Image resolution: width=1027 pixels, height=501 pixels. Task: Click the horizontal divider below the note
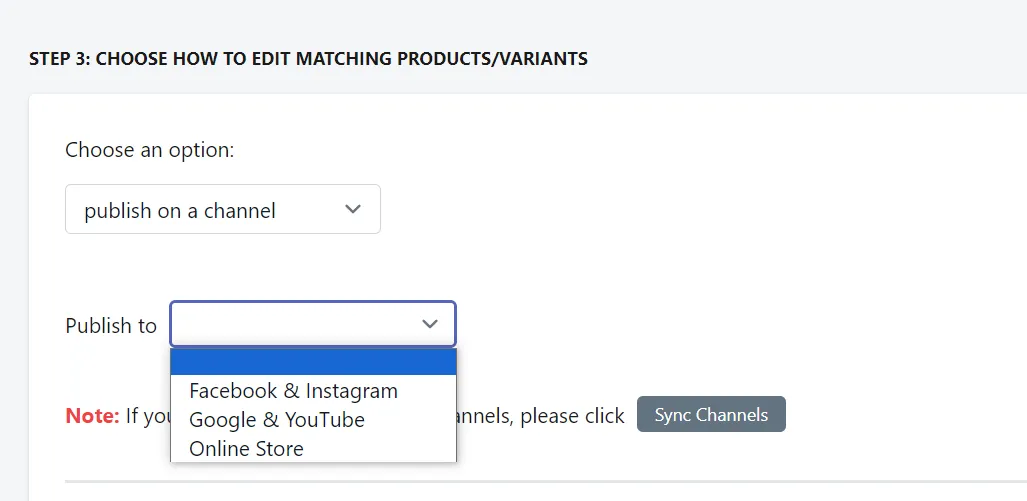[546, 481]
